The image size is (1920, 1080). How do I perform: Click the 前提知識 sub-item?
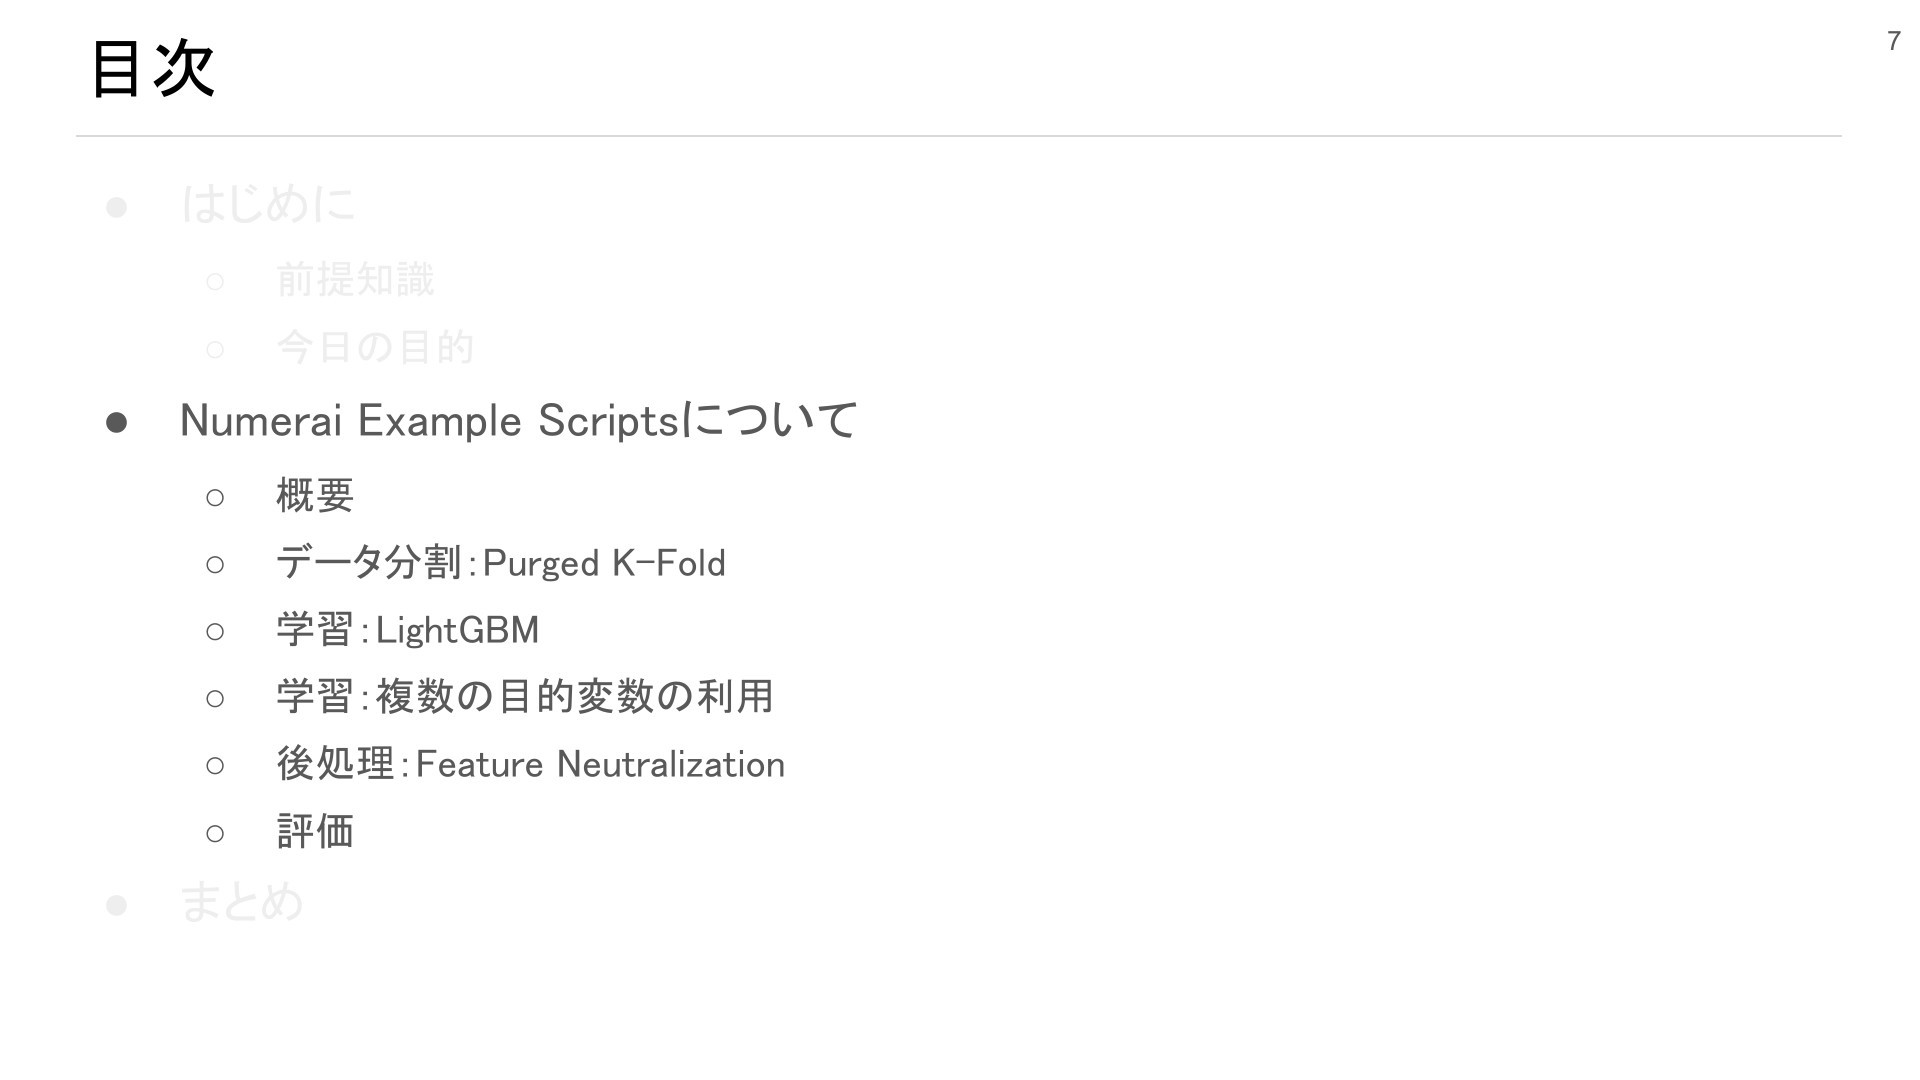click(x=355, y=280)
